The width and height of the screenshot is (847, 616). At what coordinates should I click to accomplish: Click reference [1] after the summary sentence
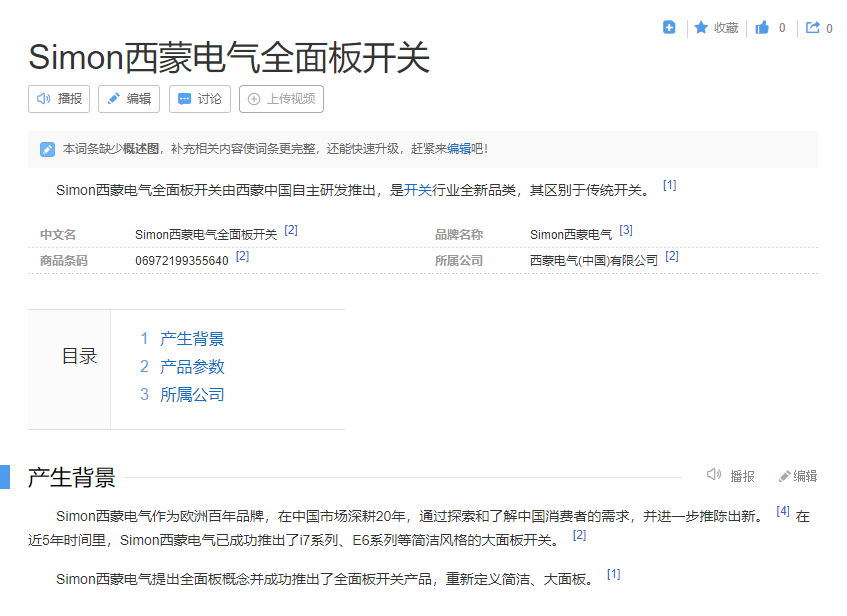[670, 185]
